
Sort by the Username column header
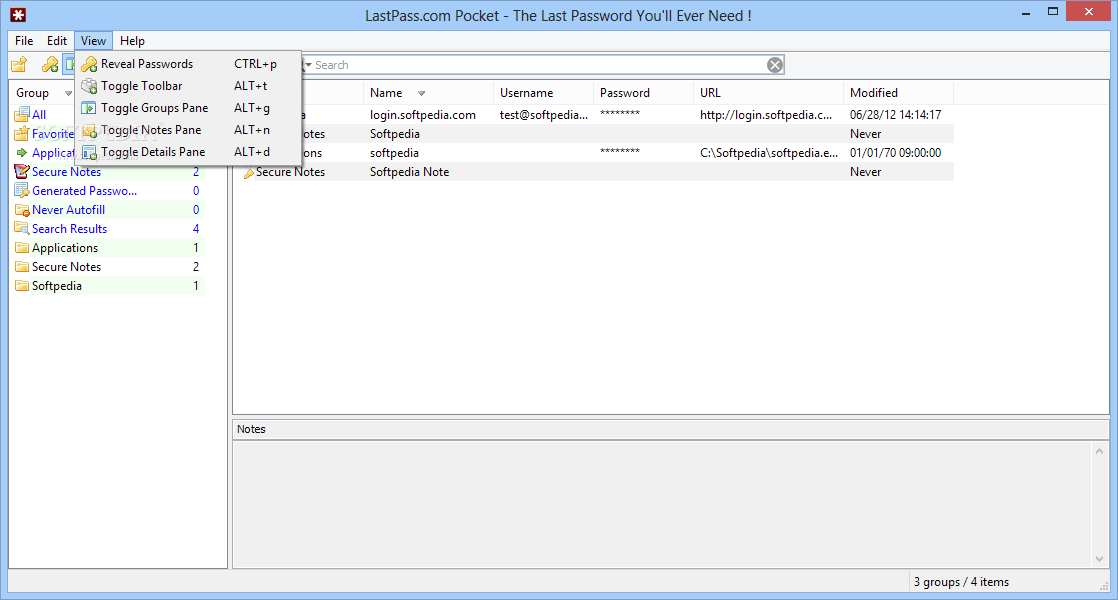543,93
